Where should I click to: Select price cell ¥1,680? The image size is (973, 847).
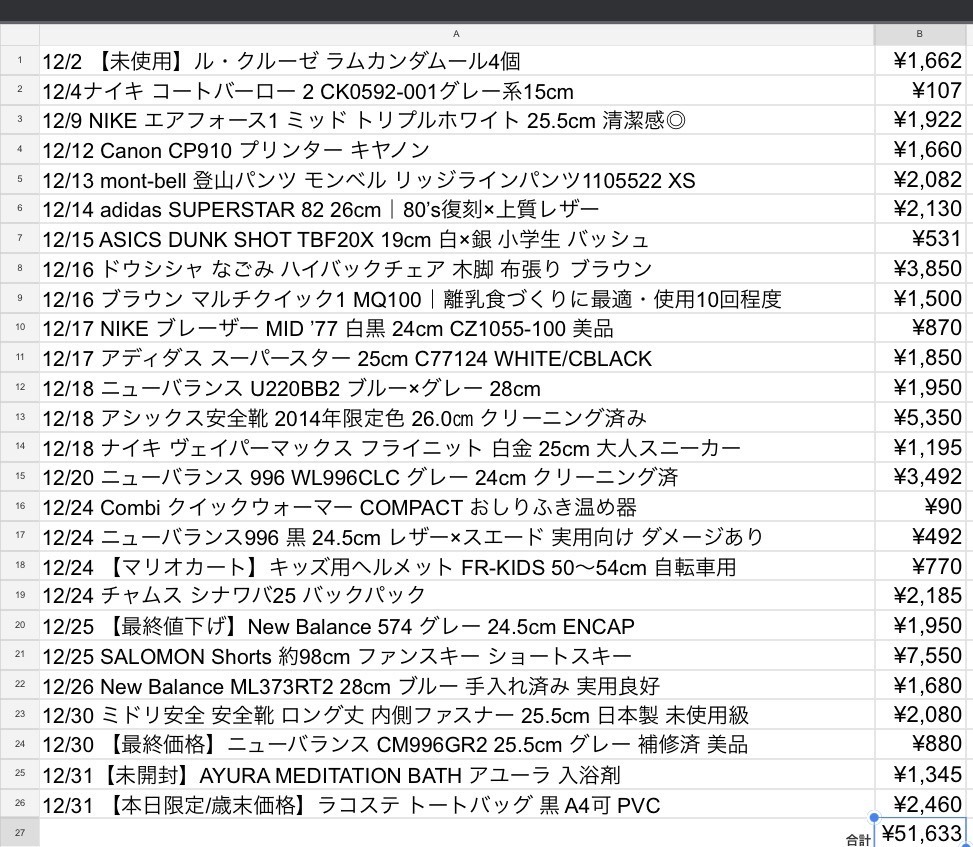click(920, 685)
